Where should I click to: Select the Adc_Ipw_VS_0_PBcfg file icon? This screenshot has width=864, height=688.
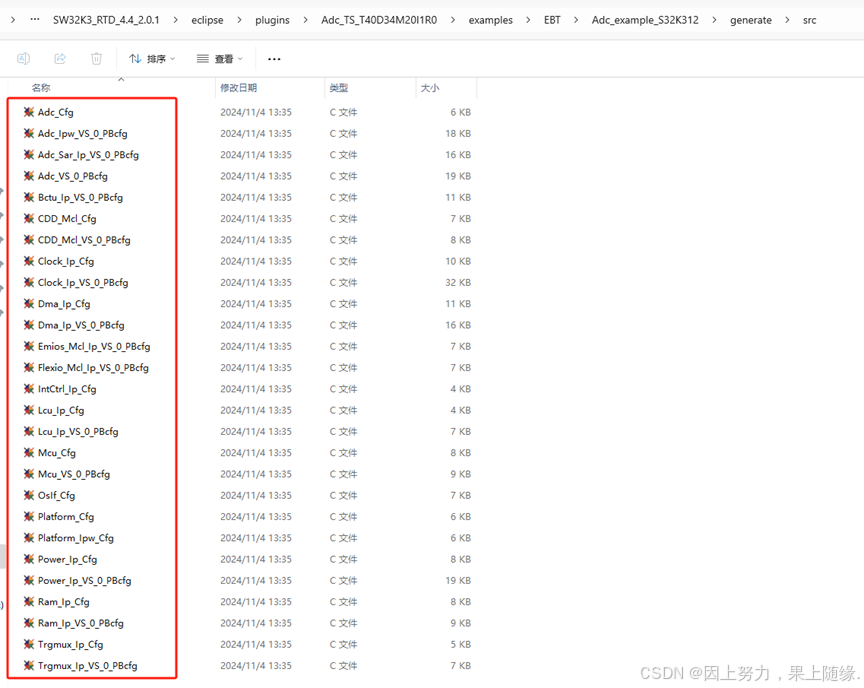29,133
